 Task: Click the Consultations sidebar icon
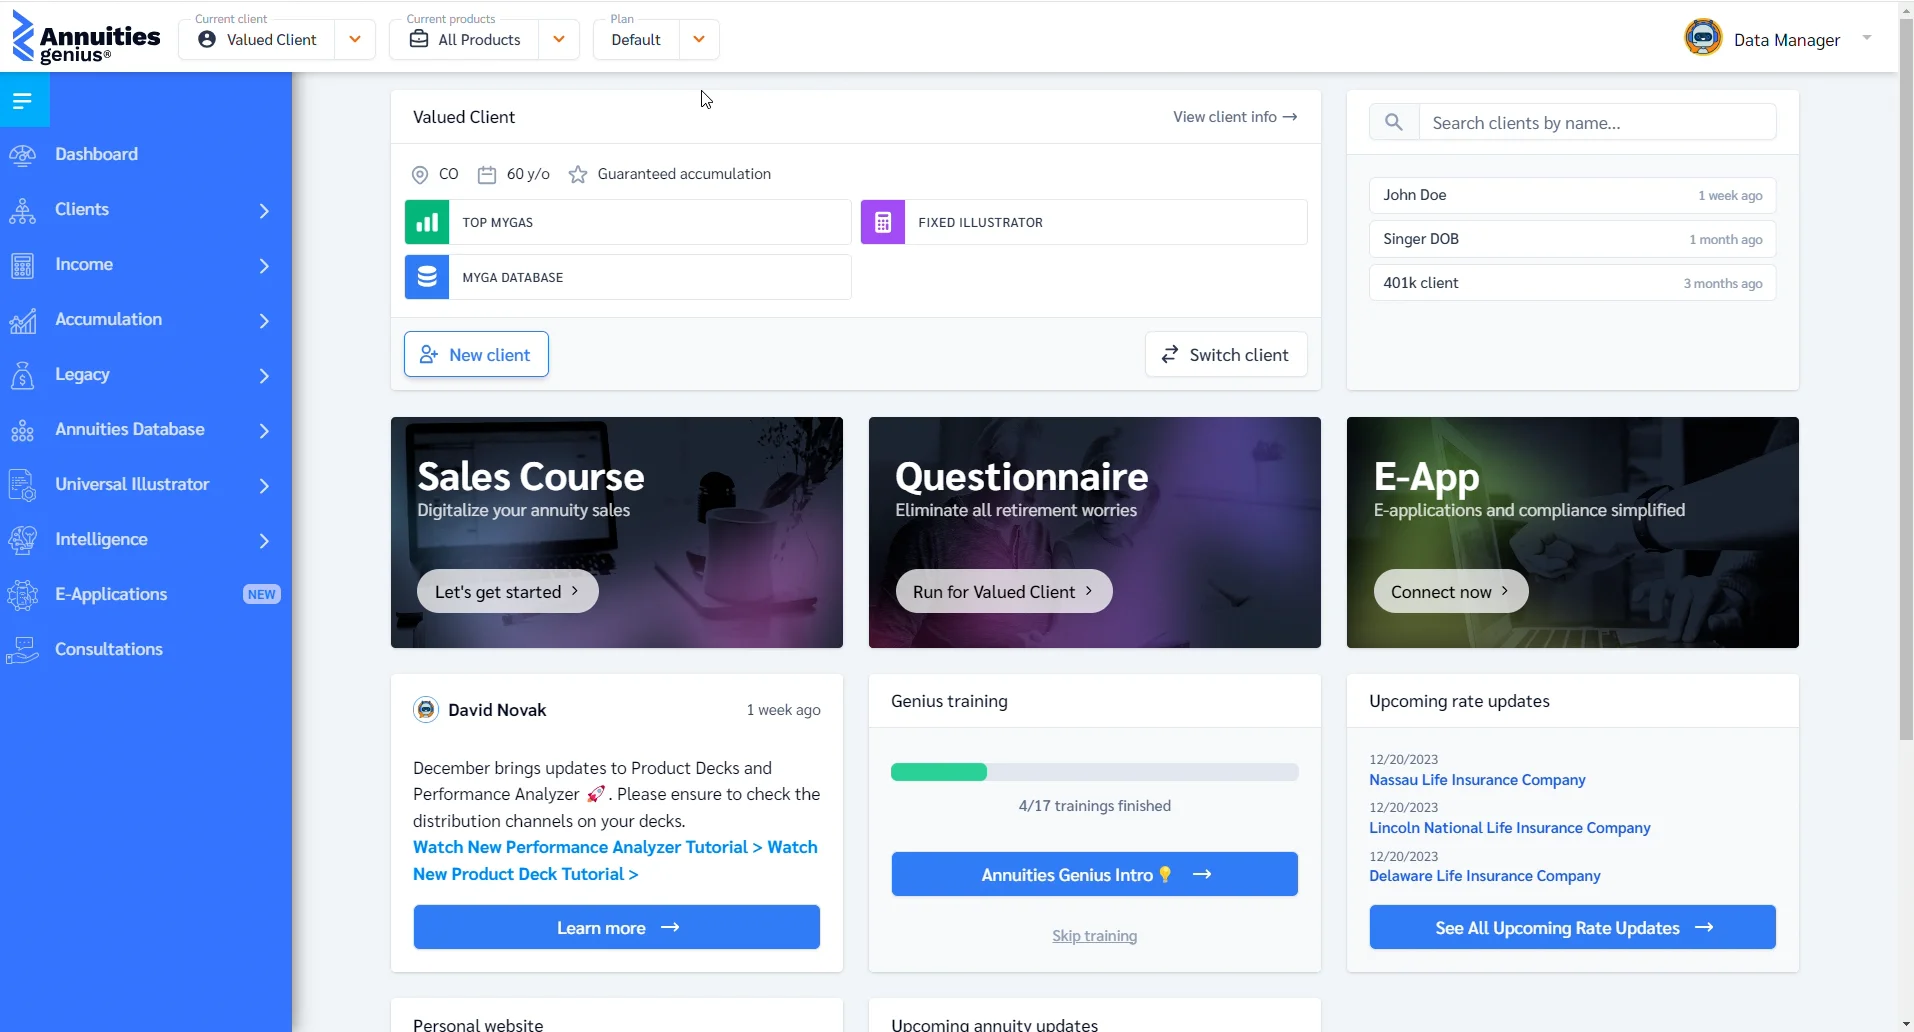[x=22, y=650]
